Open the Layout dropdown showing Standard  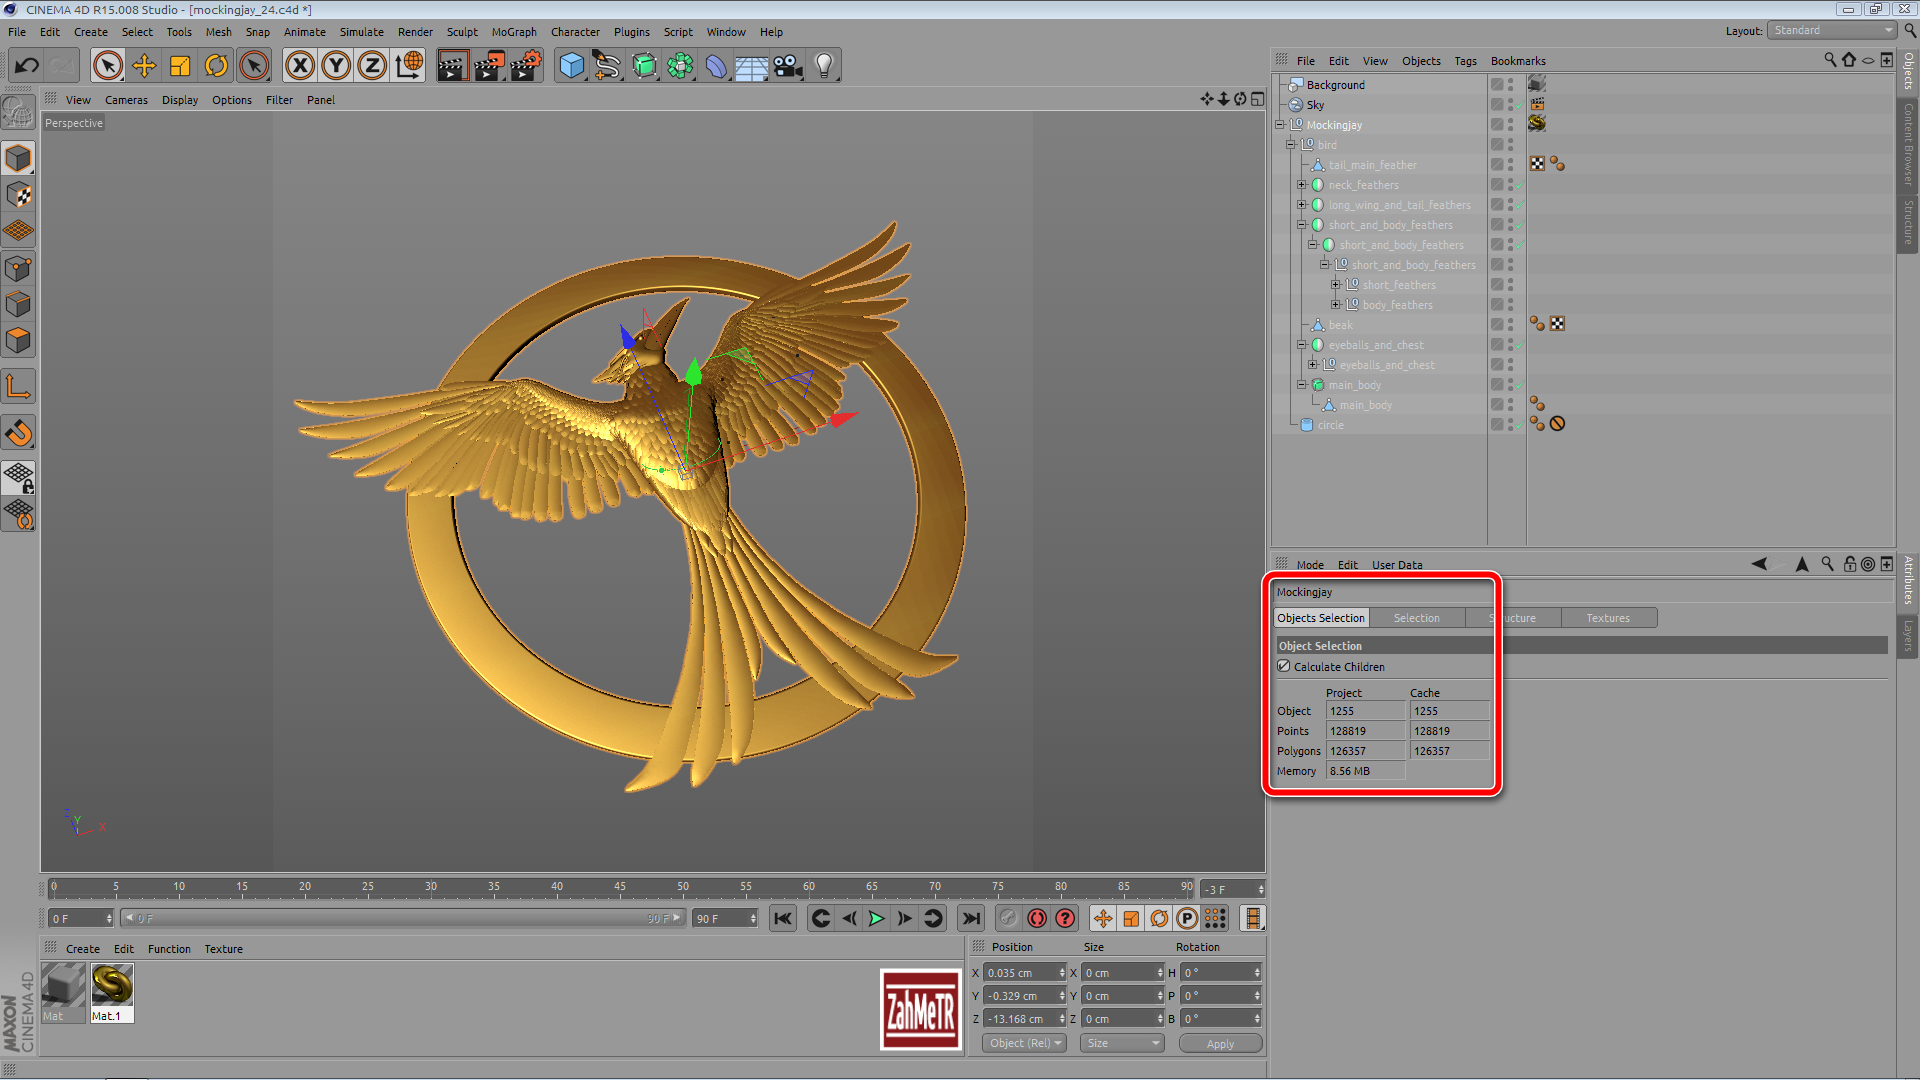click(1830, 30)
